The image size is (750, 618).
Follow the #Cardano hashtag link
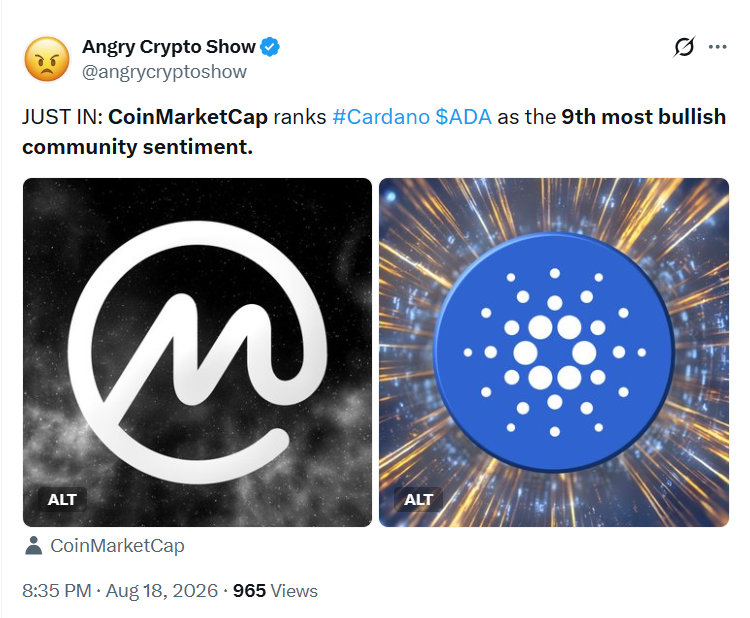click(381, 117)
